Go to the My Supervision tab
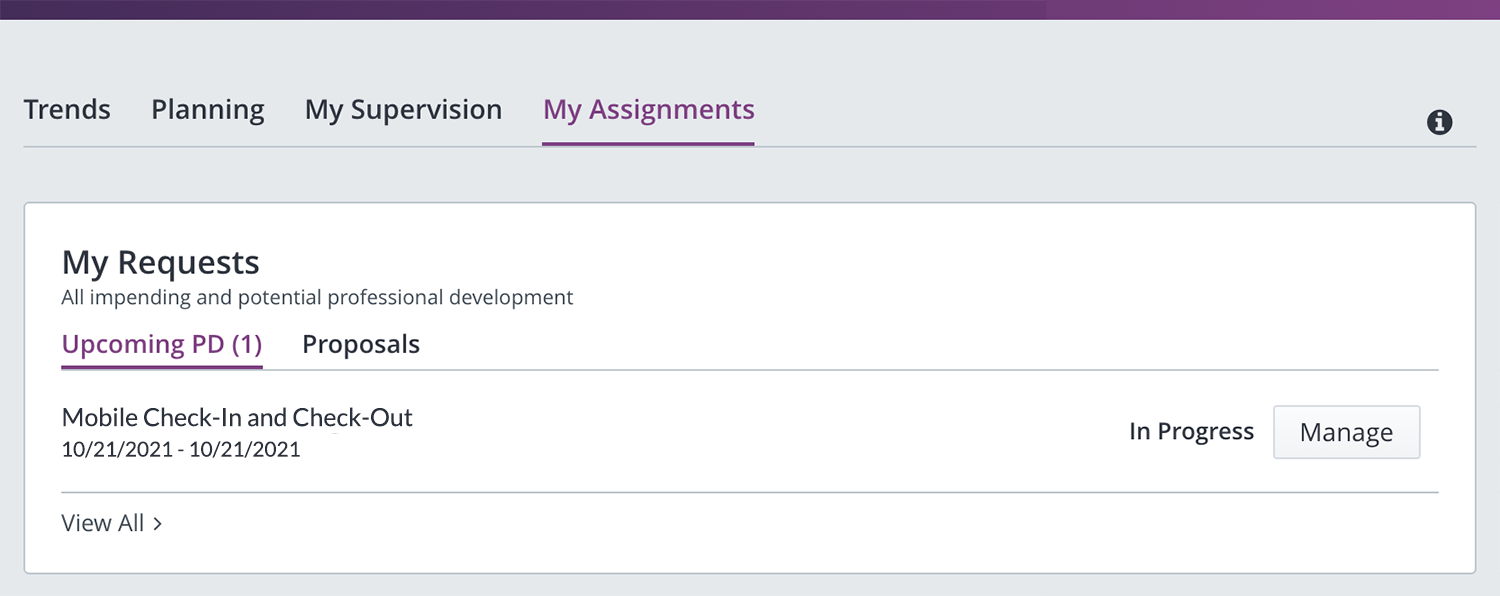The image size is (1500, 596). [403, 110]
